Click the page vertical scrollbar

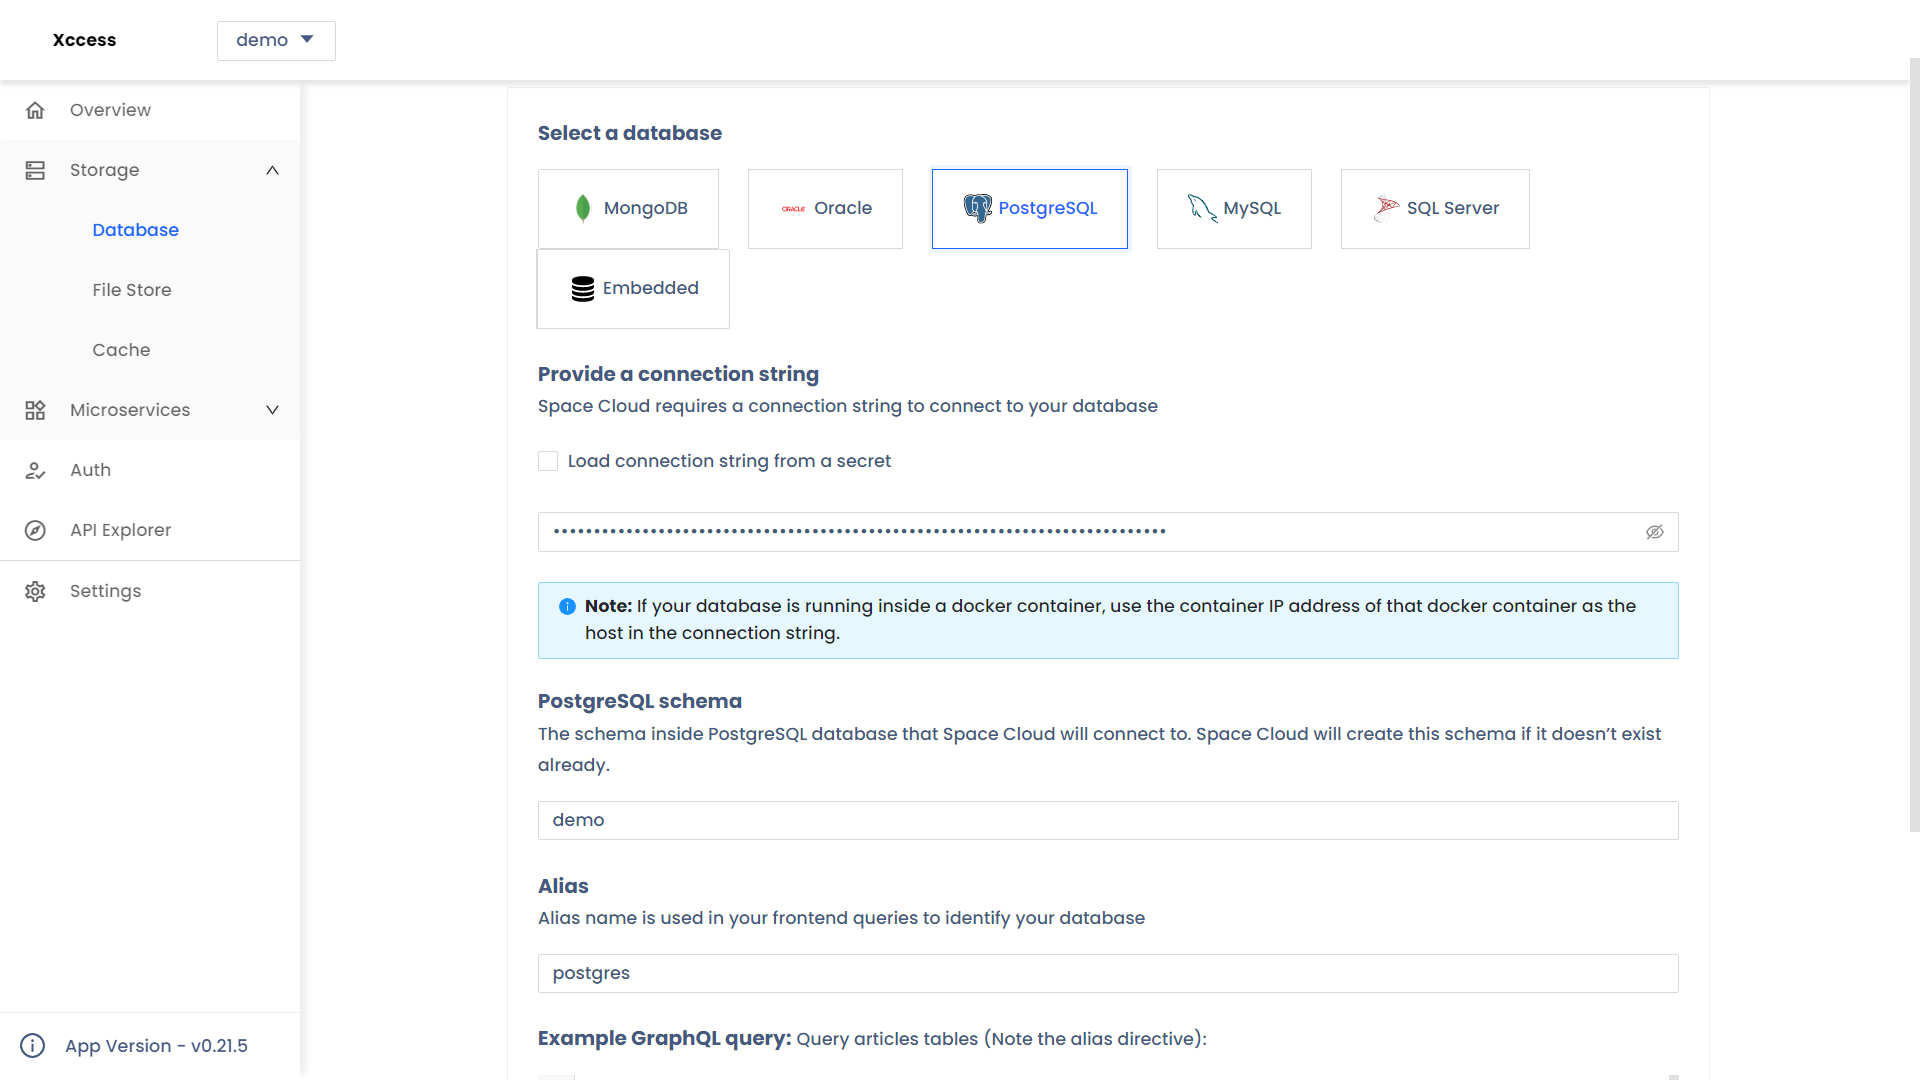tap(1914, 445)
